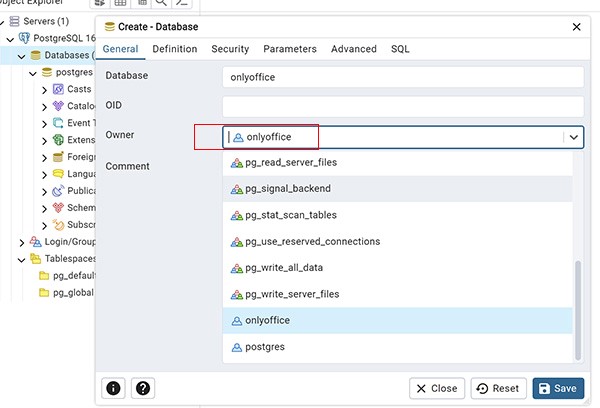Click the Event Triggers icon
600x408 pixels.
pyautogui.click(x=58, y=123)
